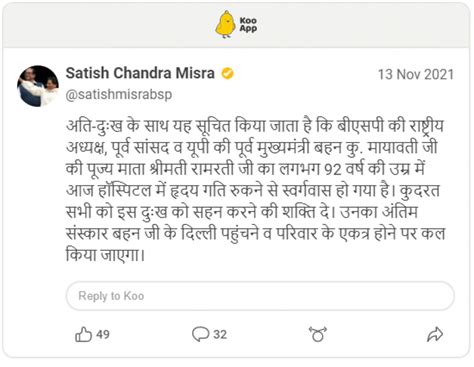Open the @satishmisrabsp handle link
This screenshot has height=367, width=474.
point(119,95)
